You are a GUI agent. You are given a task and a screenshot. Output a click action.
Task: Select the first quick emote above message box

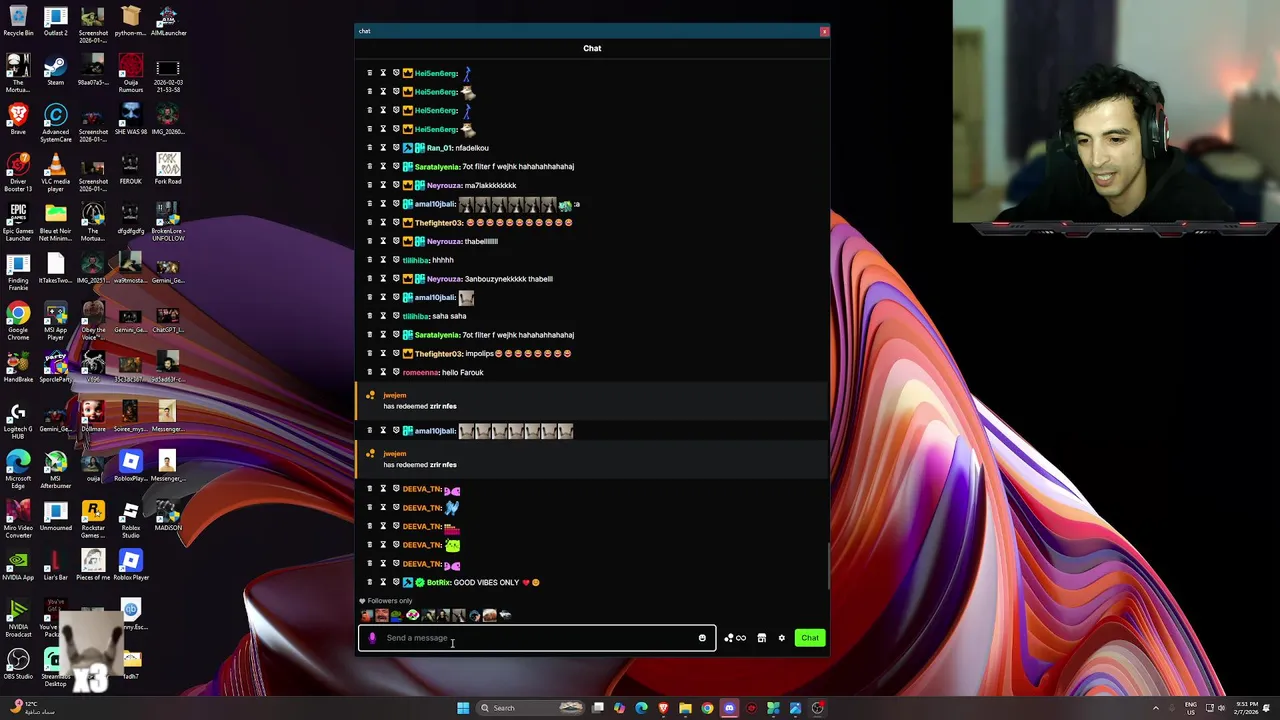point(367,615)
